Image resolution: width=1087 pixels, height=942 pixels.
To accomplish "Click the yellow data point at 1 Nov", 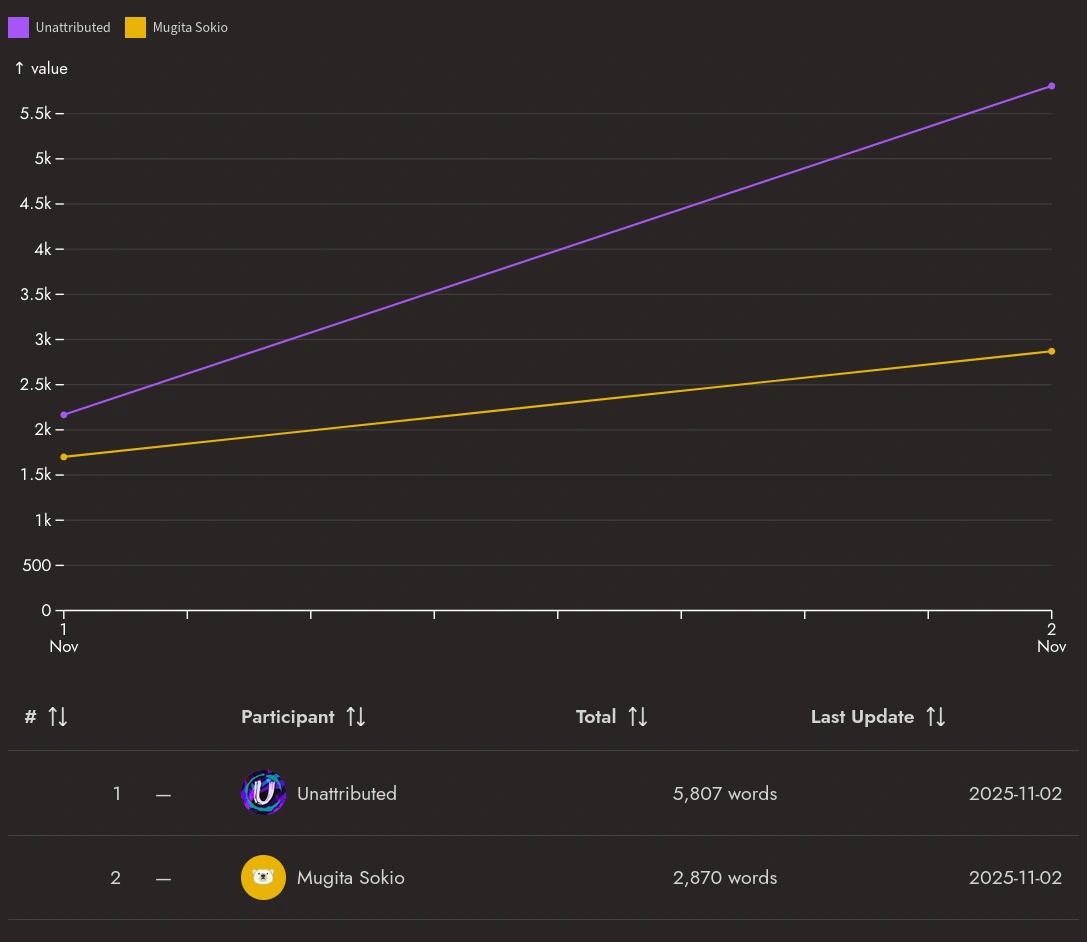I will click(64, 456).
